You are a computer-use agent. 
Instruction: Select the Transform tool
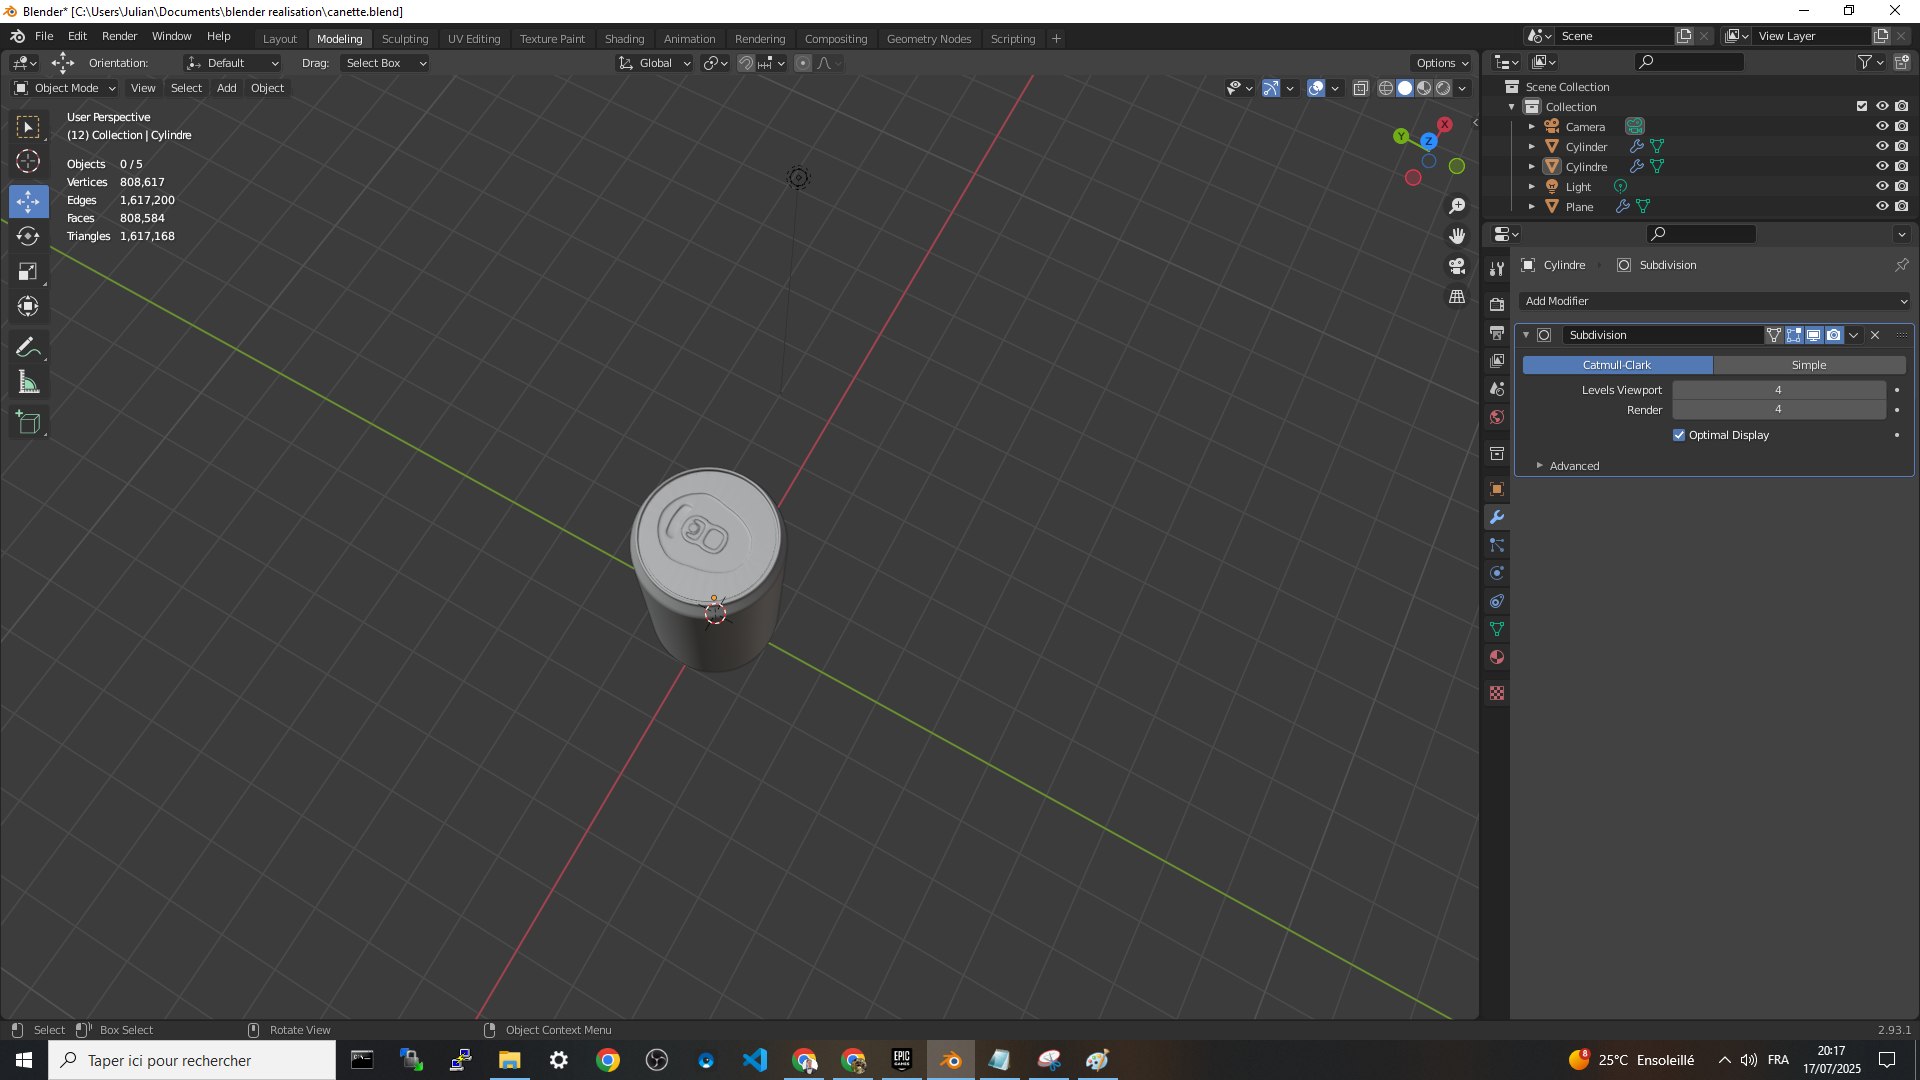29,306
